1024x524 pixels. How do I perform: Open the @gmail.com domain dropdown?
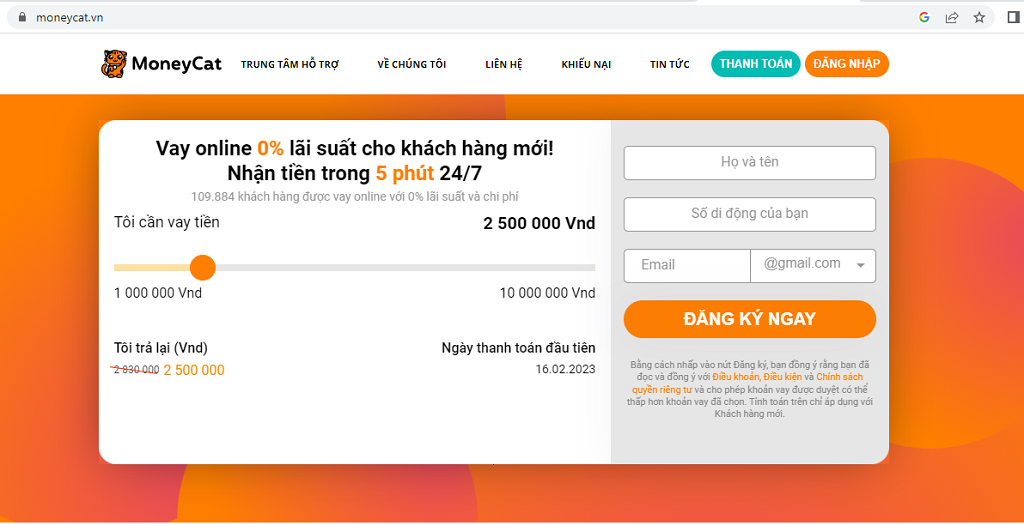point(813,265)
